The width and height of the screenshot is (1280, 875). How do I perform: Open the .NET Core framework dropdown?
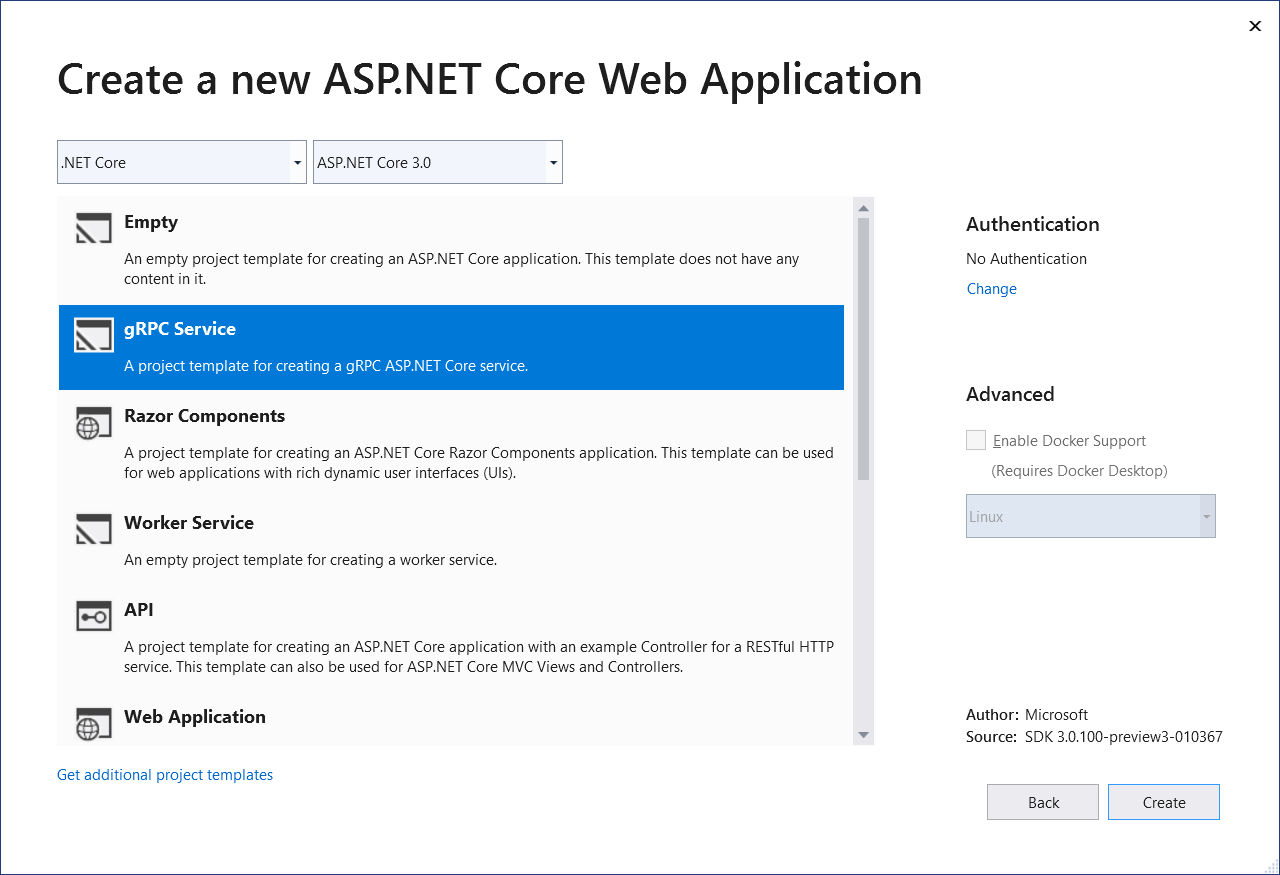tap(182, 162)
